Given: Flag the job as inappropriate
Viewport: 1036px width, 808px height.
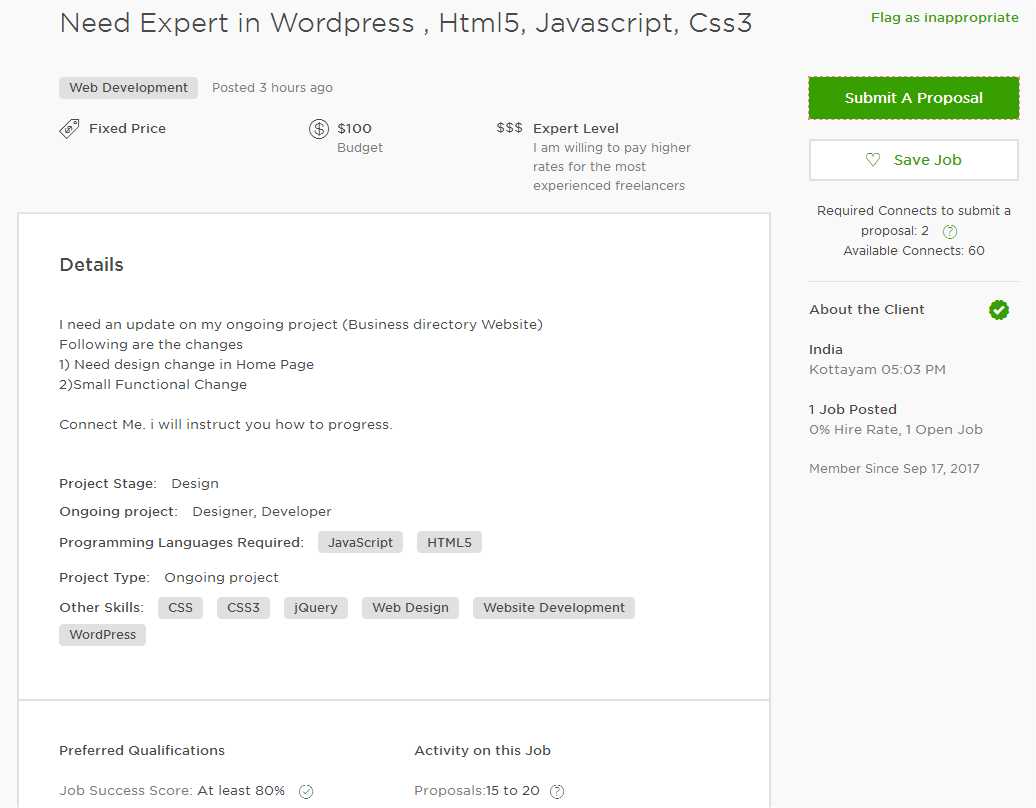Looking at the screenshot, I should coord(944,18).
